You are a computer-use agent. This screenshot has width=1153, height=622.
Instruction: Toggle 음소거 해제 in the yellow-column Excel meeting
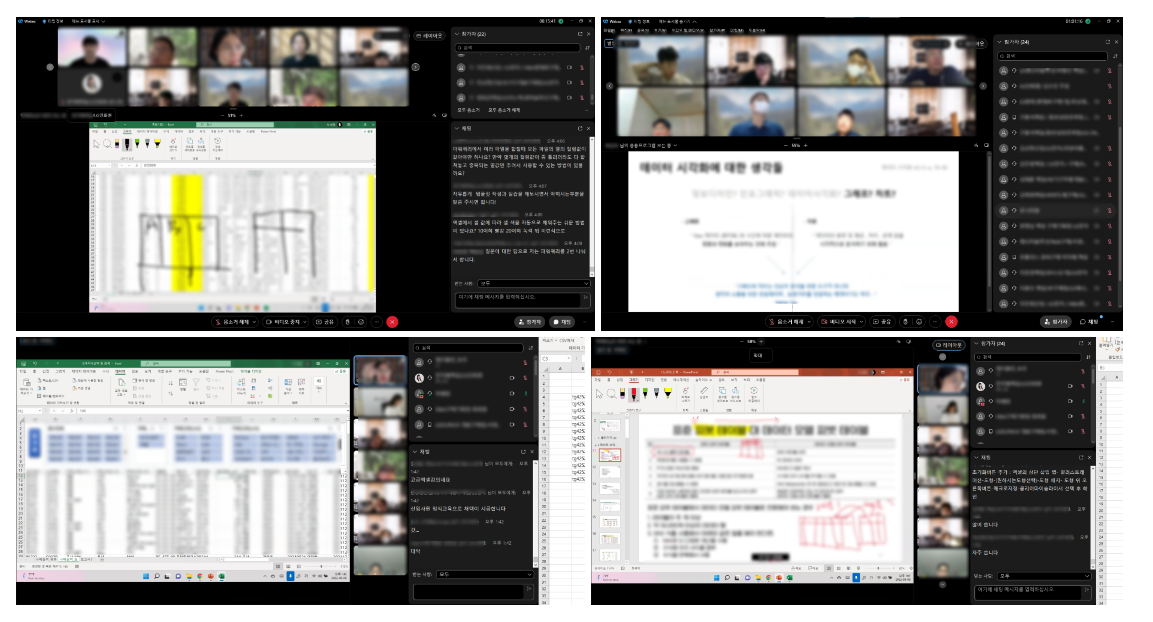coord(232,322)
